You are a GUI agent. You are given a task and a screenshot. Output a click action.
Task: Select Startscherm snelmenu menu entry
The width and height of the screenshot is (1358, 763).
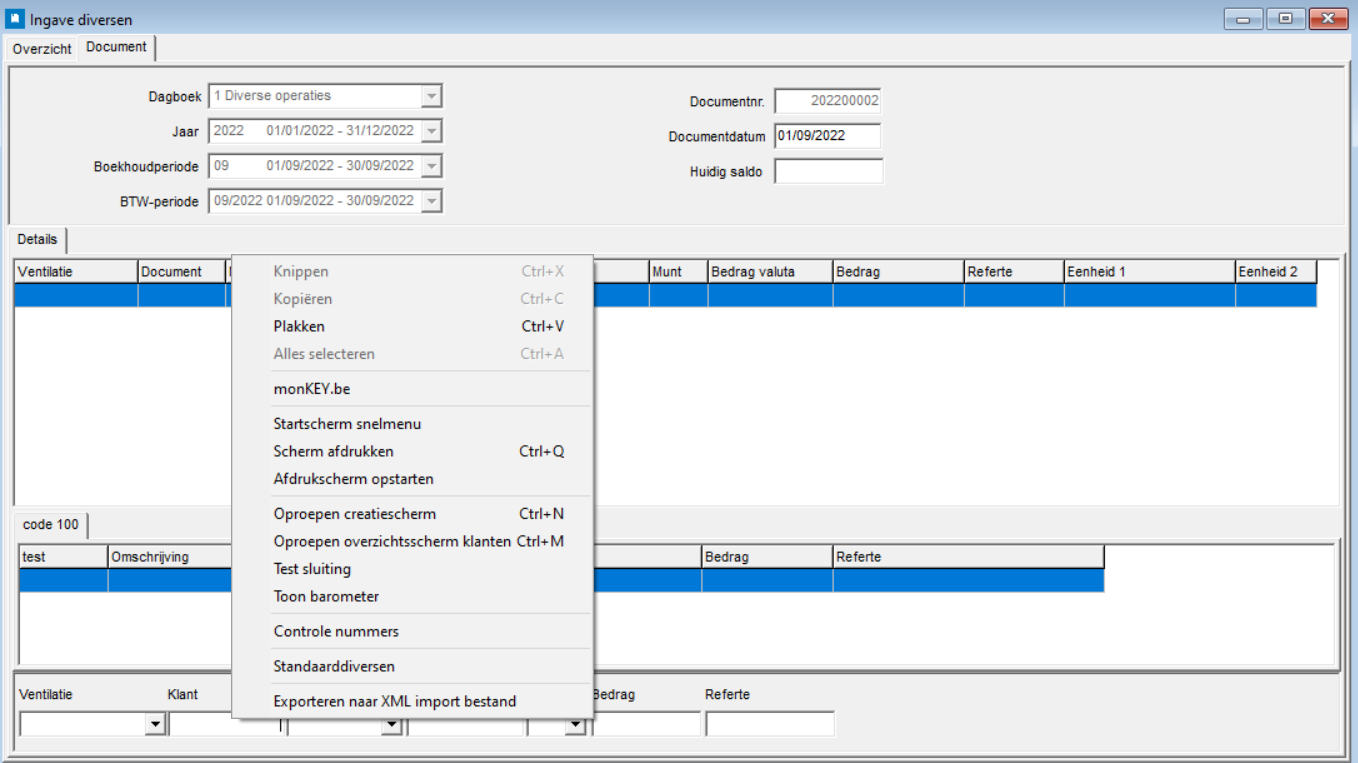point(412,424)
